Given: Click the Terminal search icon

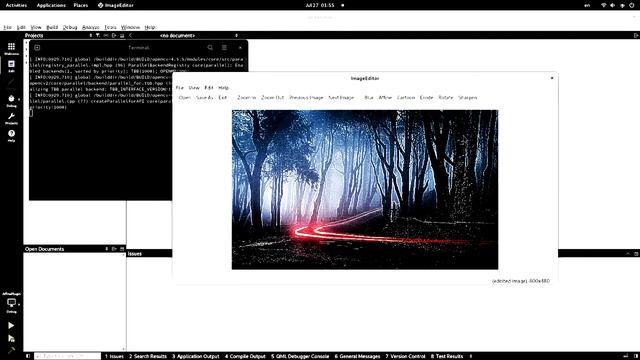Looking at the screenshot, I should 210,47.
